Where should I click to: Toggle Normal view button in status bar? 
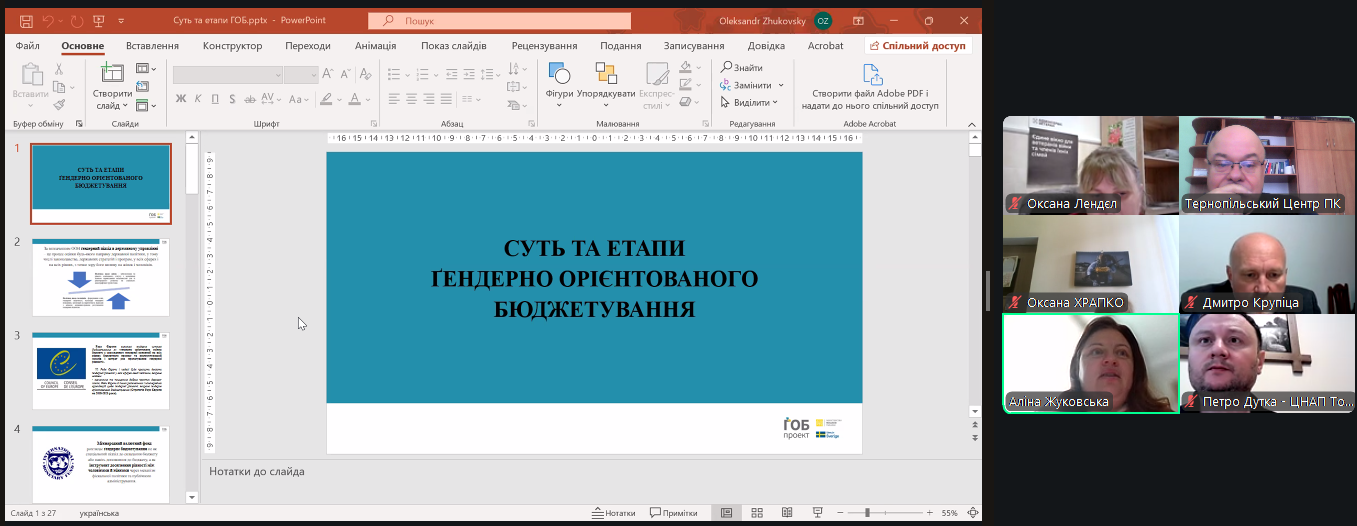[x=727, y=513]
